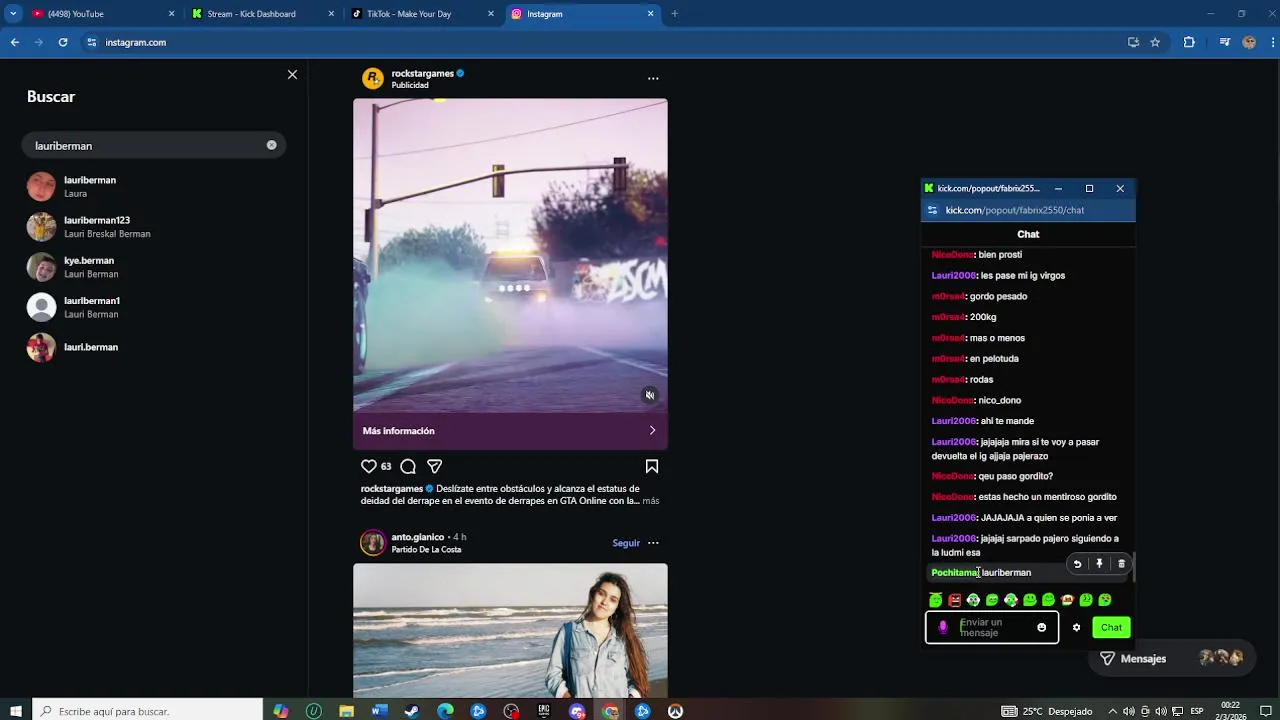The height and width of the screenshot is (720, 1280).
Task: Open the browser profile avatar
Action: (x=1249, y=42)
